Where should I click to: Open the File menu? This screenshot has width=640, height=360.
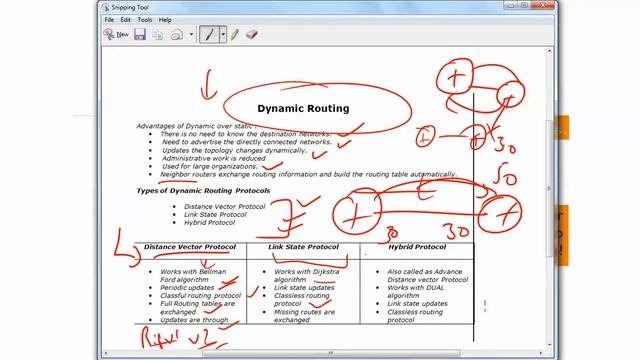click(109, 20)
